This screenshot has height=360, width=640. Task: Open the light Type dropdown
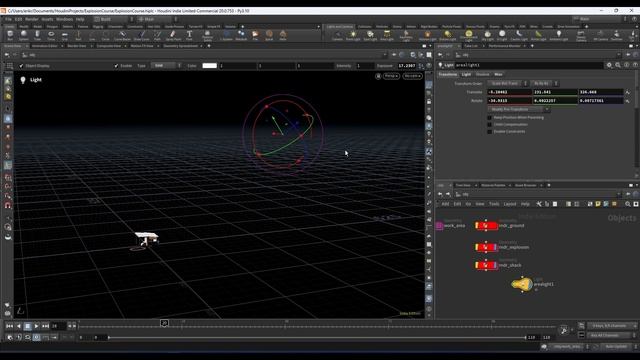pyautogui.click(x=166, y=66)
